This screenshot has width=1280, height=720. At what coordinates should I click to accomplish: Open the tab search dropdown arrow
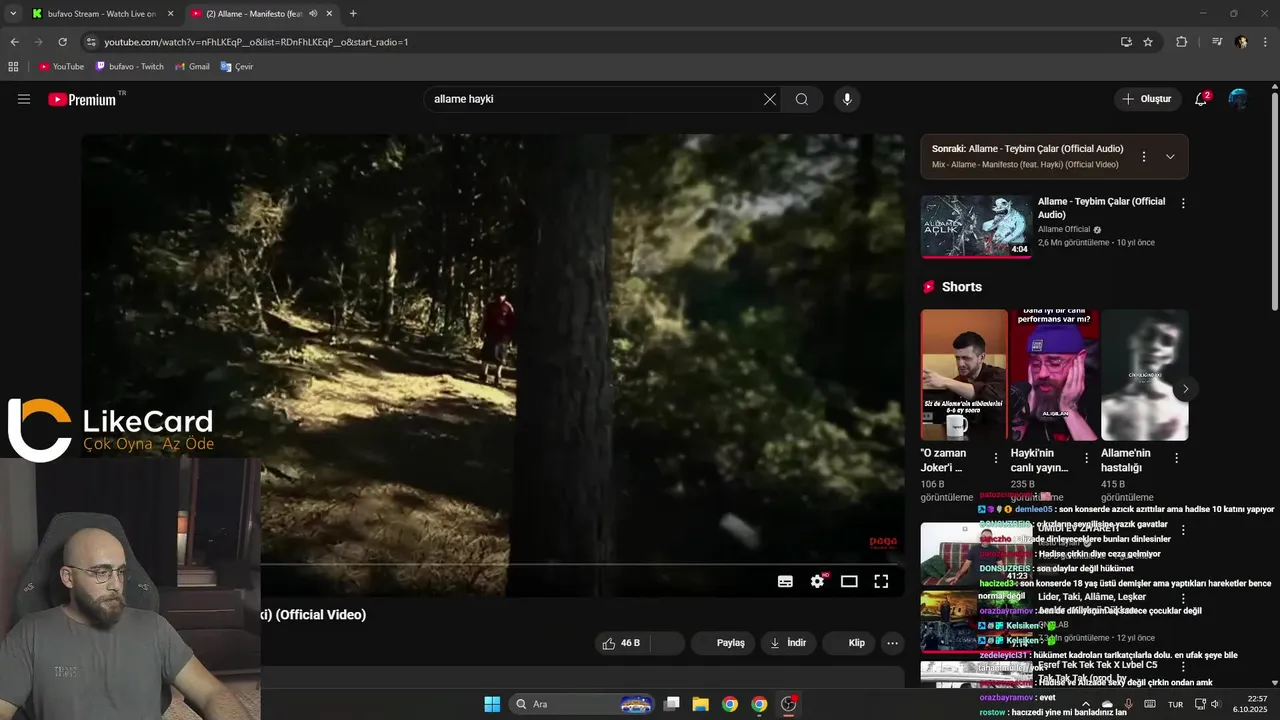pyautogui.click(x=12, y=14)
